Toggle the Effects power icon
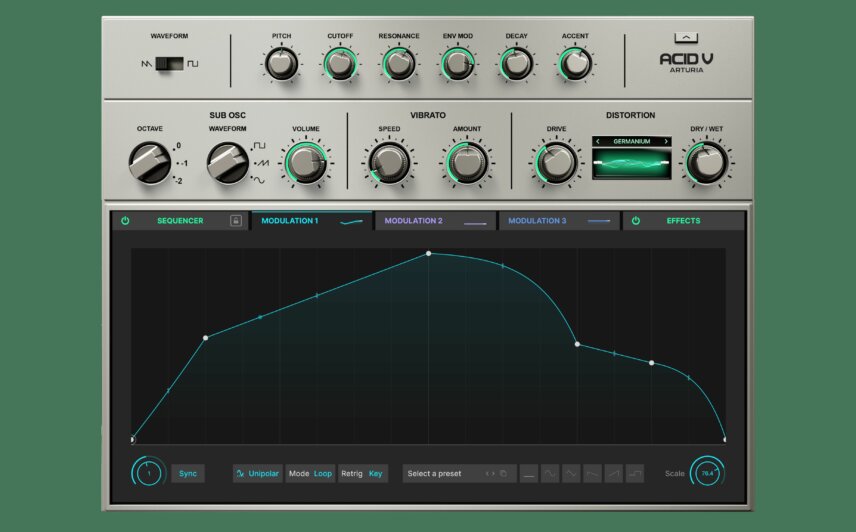 point(635,221)
